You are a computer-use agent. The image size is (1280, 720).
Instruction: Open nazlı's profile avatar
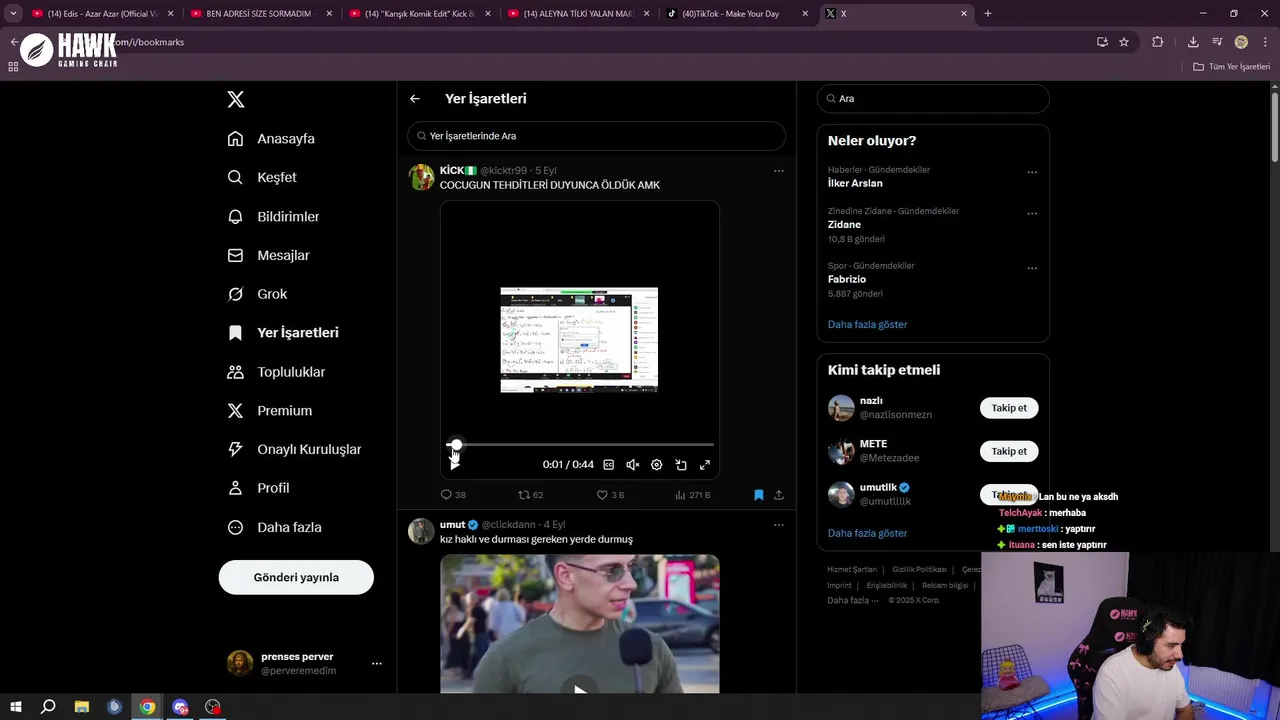841,408
